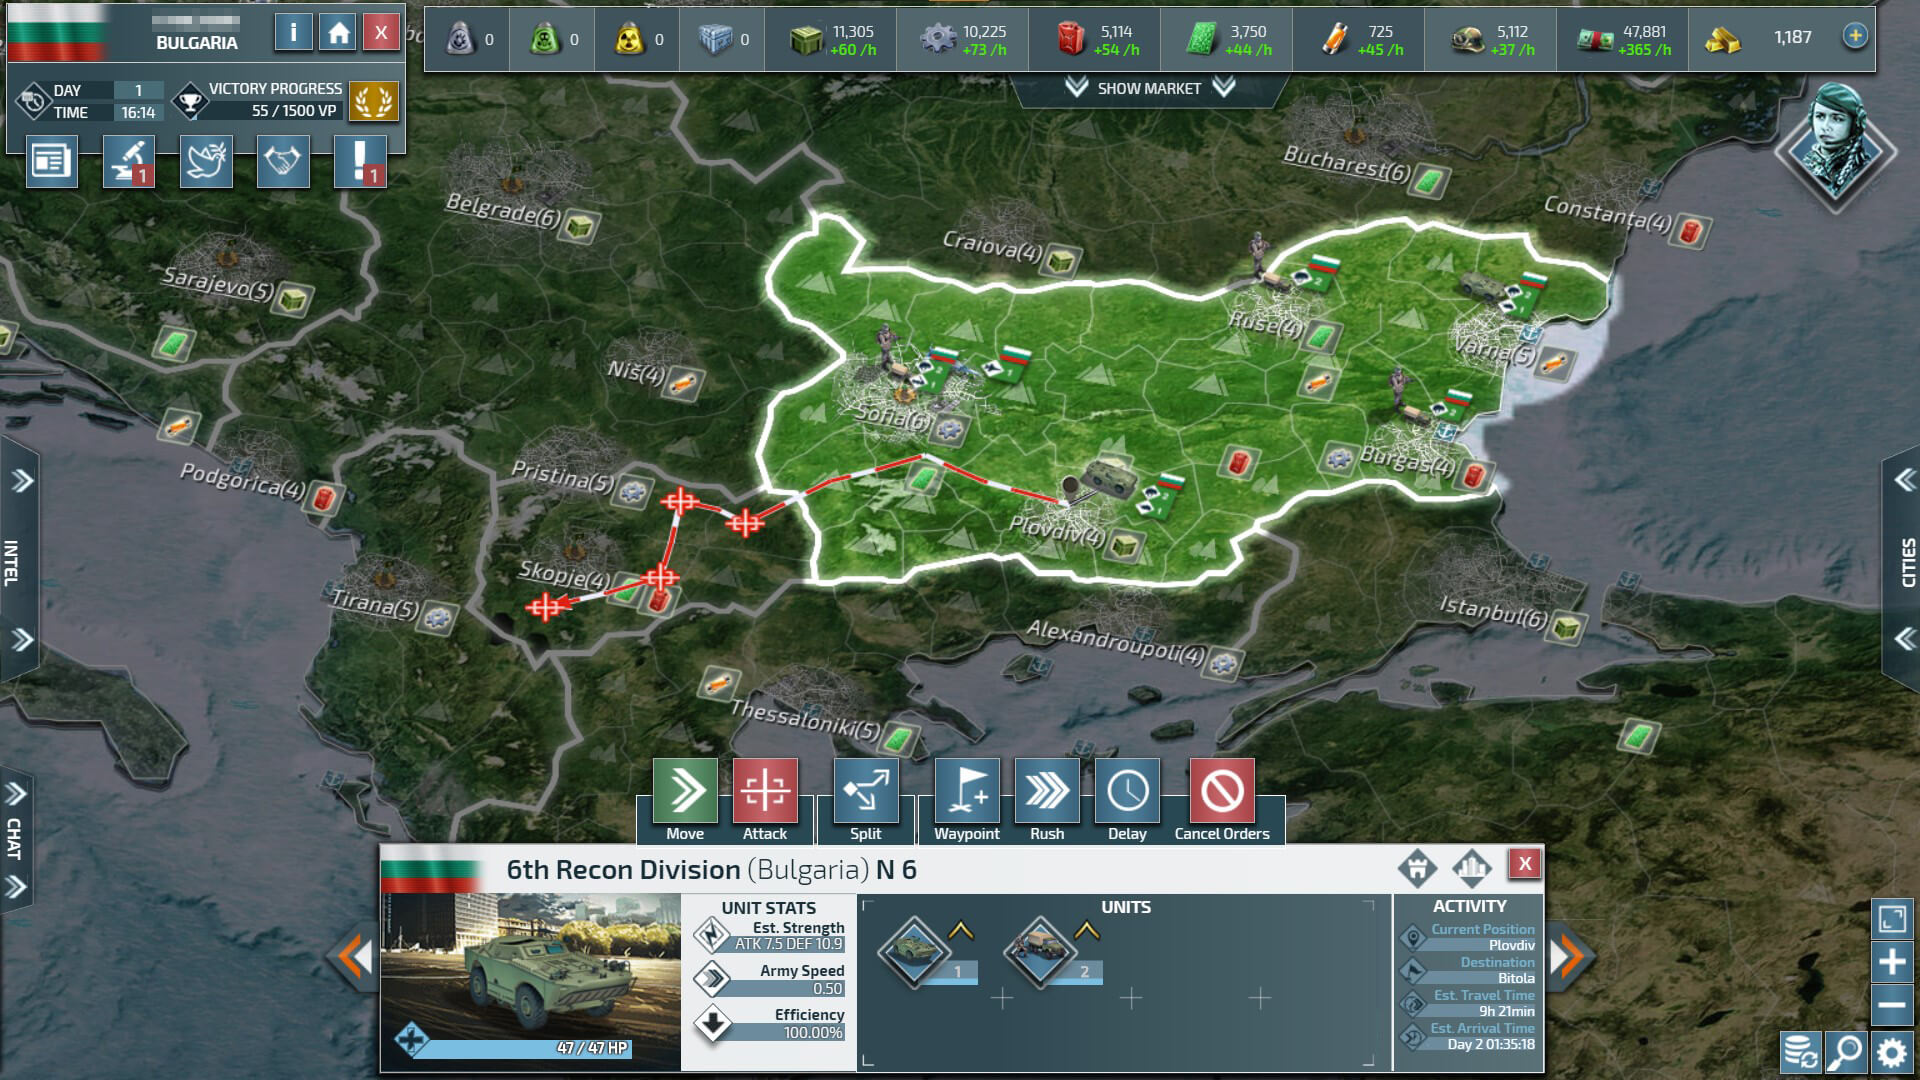The width and height of the screenshot is (1920, 1080).
Task: Click the army HP progress bar
Action: (x=523, y=1048)
